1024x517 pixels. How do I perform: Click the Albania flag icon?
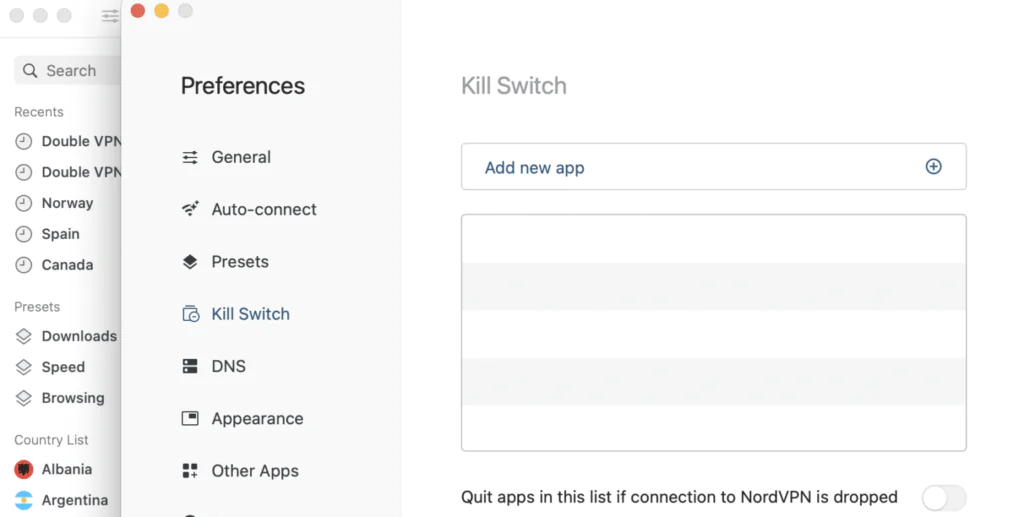24,469
